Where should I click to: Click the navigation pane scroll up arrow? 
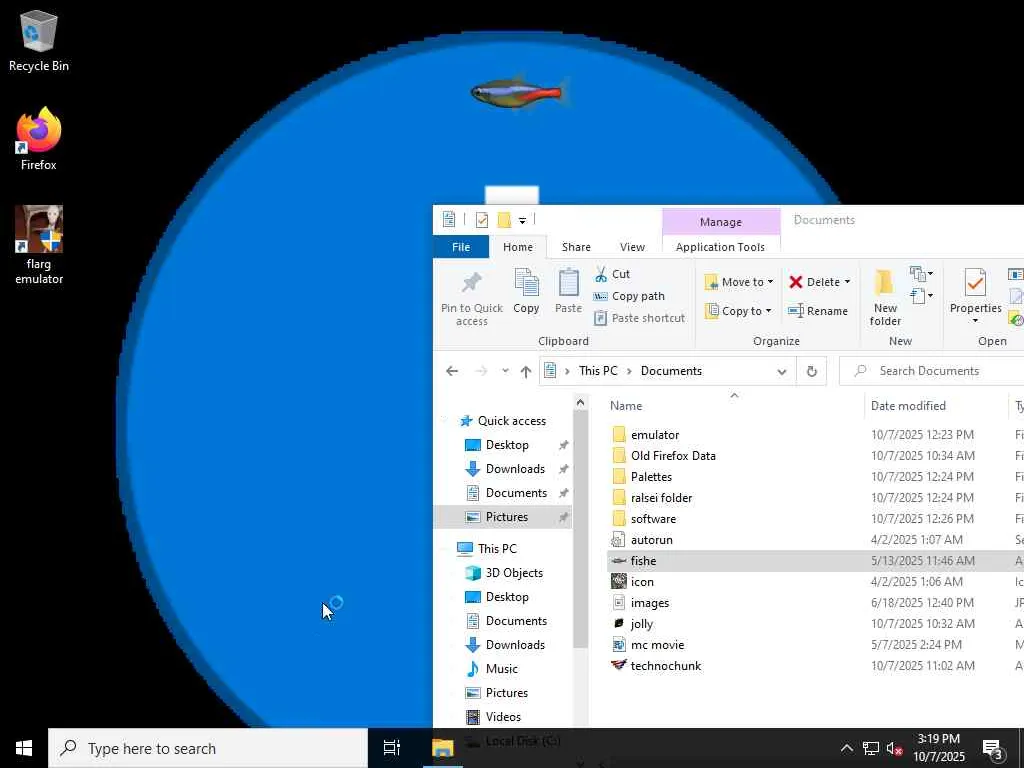[x=580, y=404]
